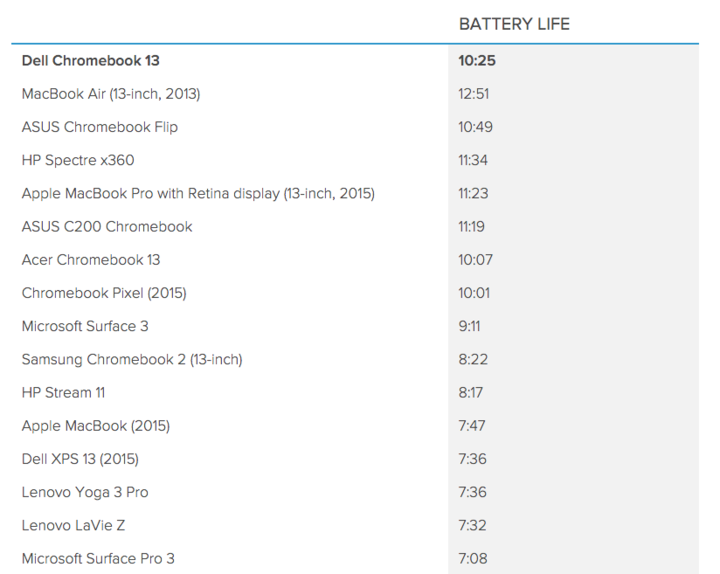
Task: Click the 7:08 battery life cell
Action: tap(473, 558)
